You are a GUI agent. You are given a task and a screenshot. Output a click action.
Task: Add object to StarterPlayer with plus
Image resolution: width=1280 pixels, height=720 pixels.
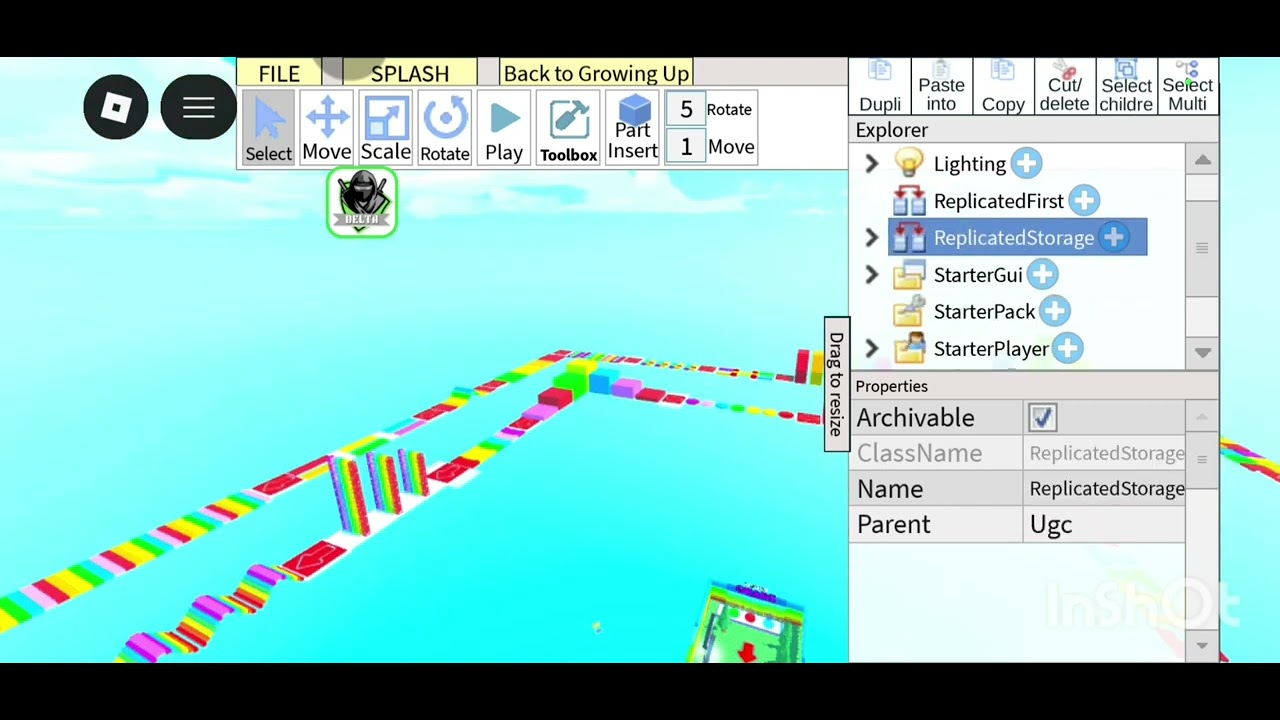pos(1068,348)
